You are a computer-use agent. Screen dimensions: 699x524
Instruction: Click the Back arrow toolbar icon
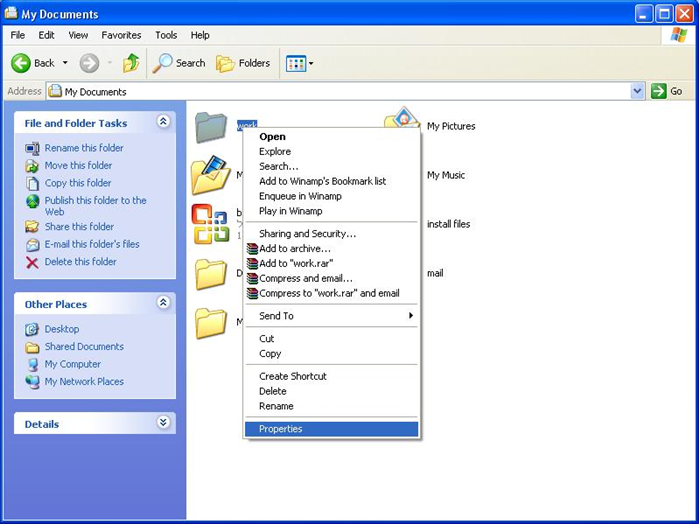[x=21, y=63]
